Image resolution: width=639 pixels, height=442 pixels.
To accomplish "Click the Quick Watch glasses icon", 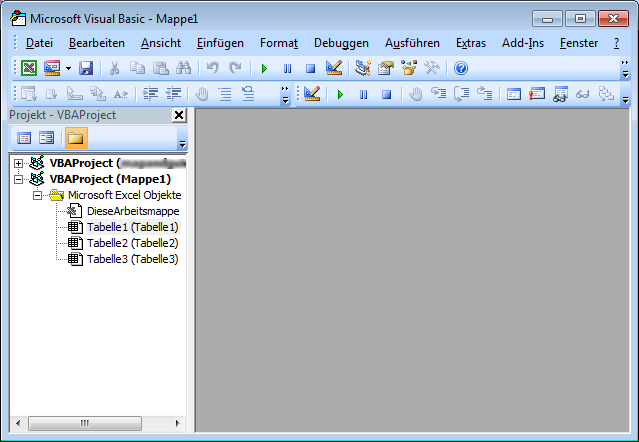I will pyautogui.click(x=583, y=94).
